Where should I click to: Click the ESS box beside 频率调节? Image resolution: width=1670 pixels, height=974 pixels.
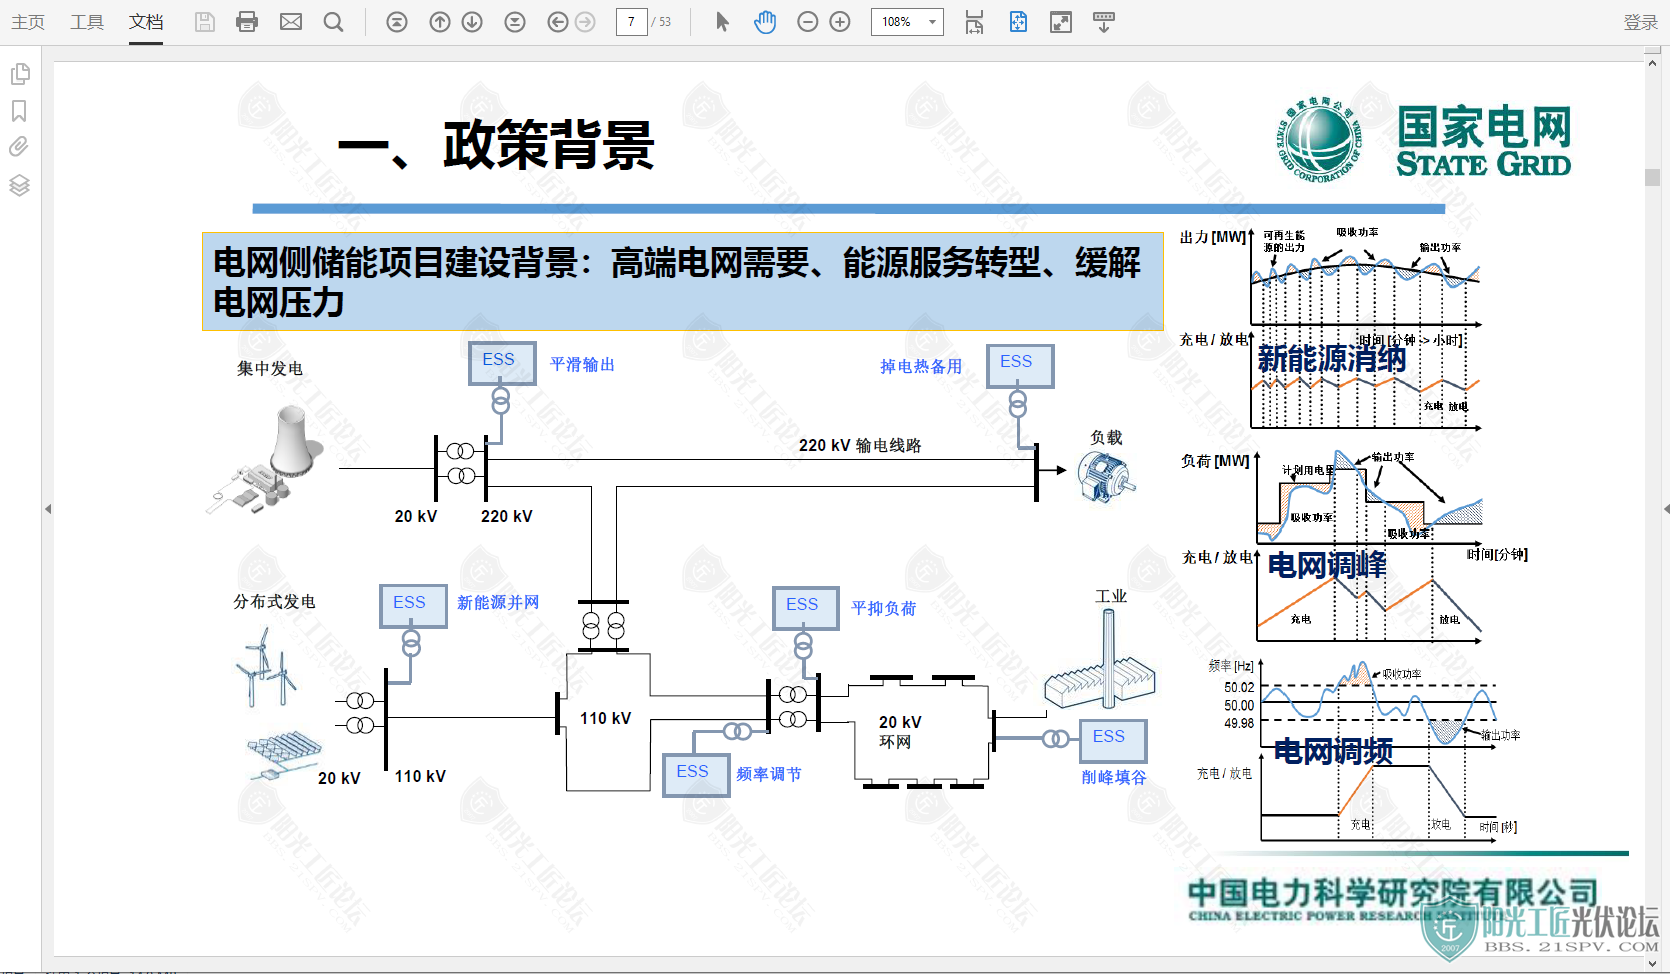pos(696,775)
